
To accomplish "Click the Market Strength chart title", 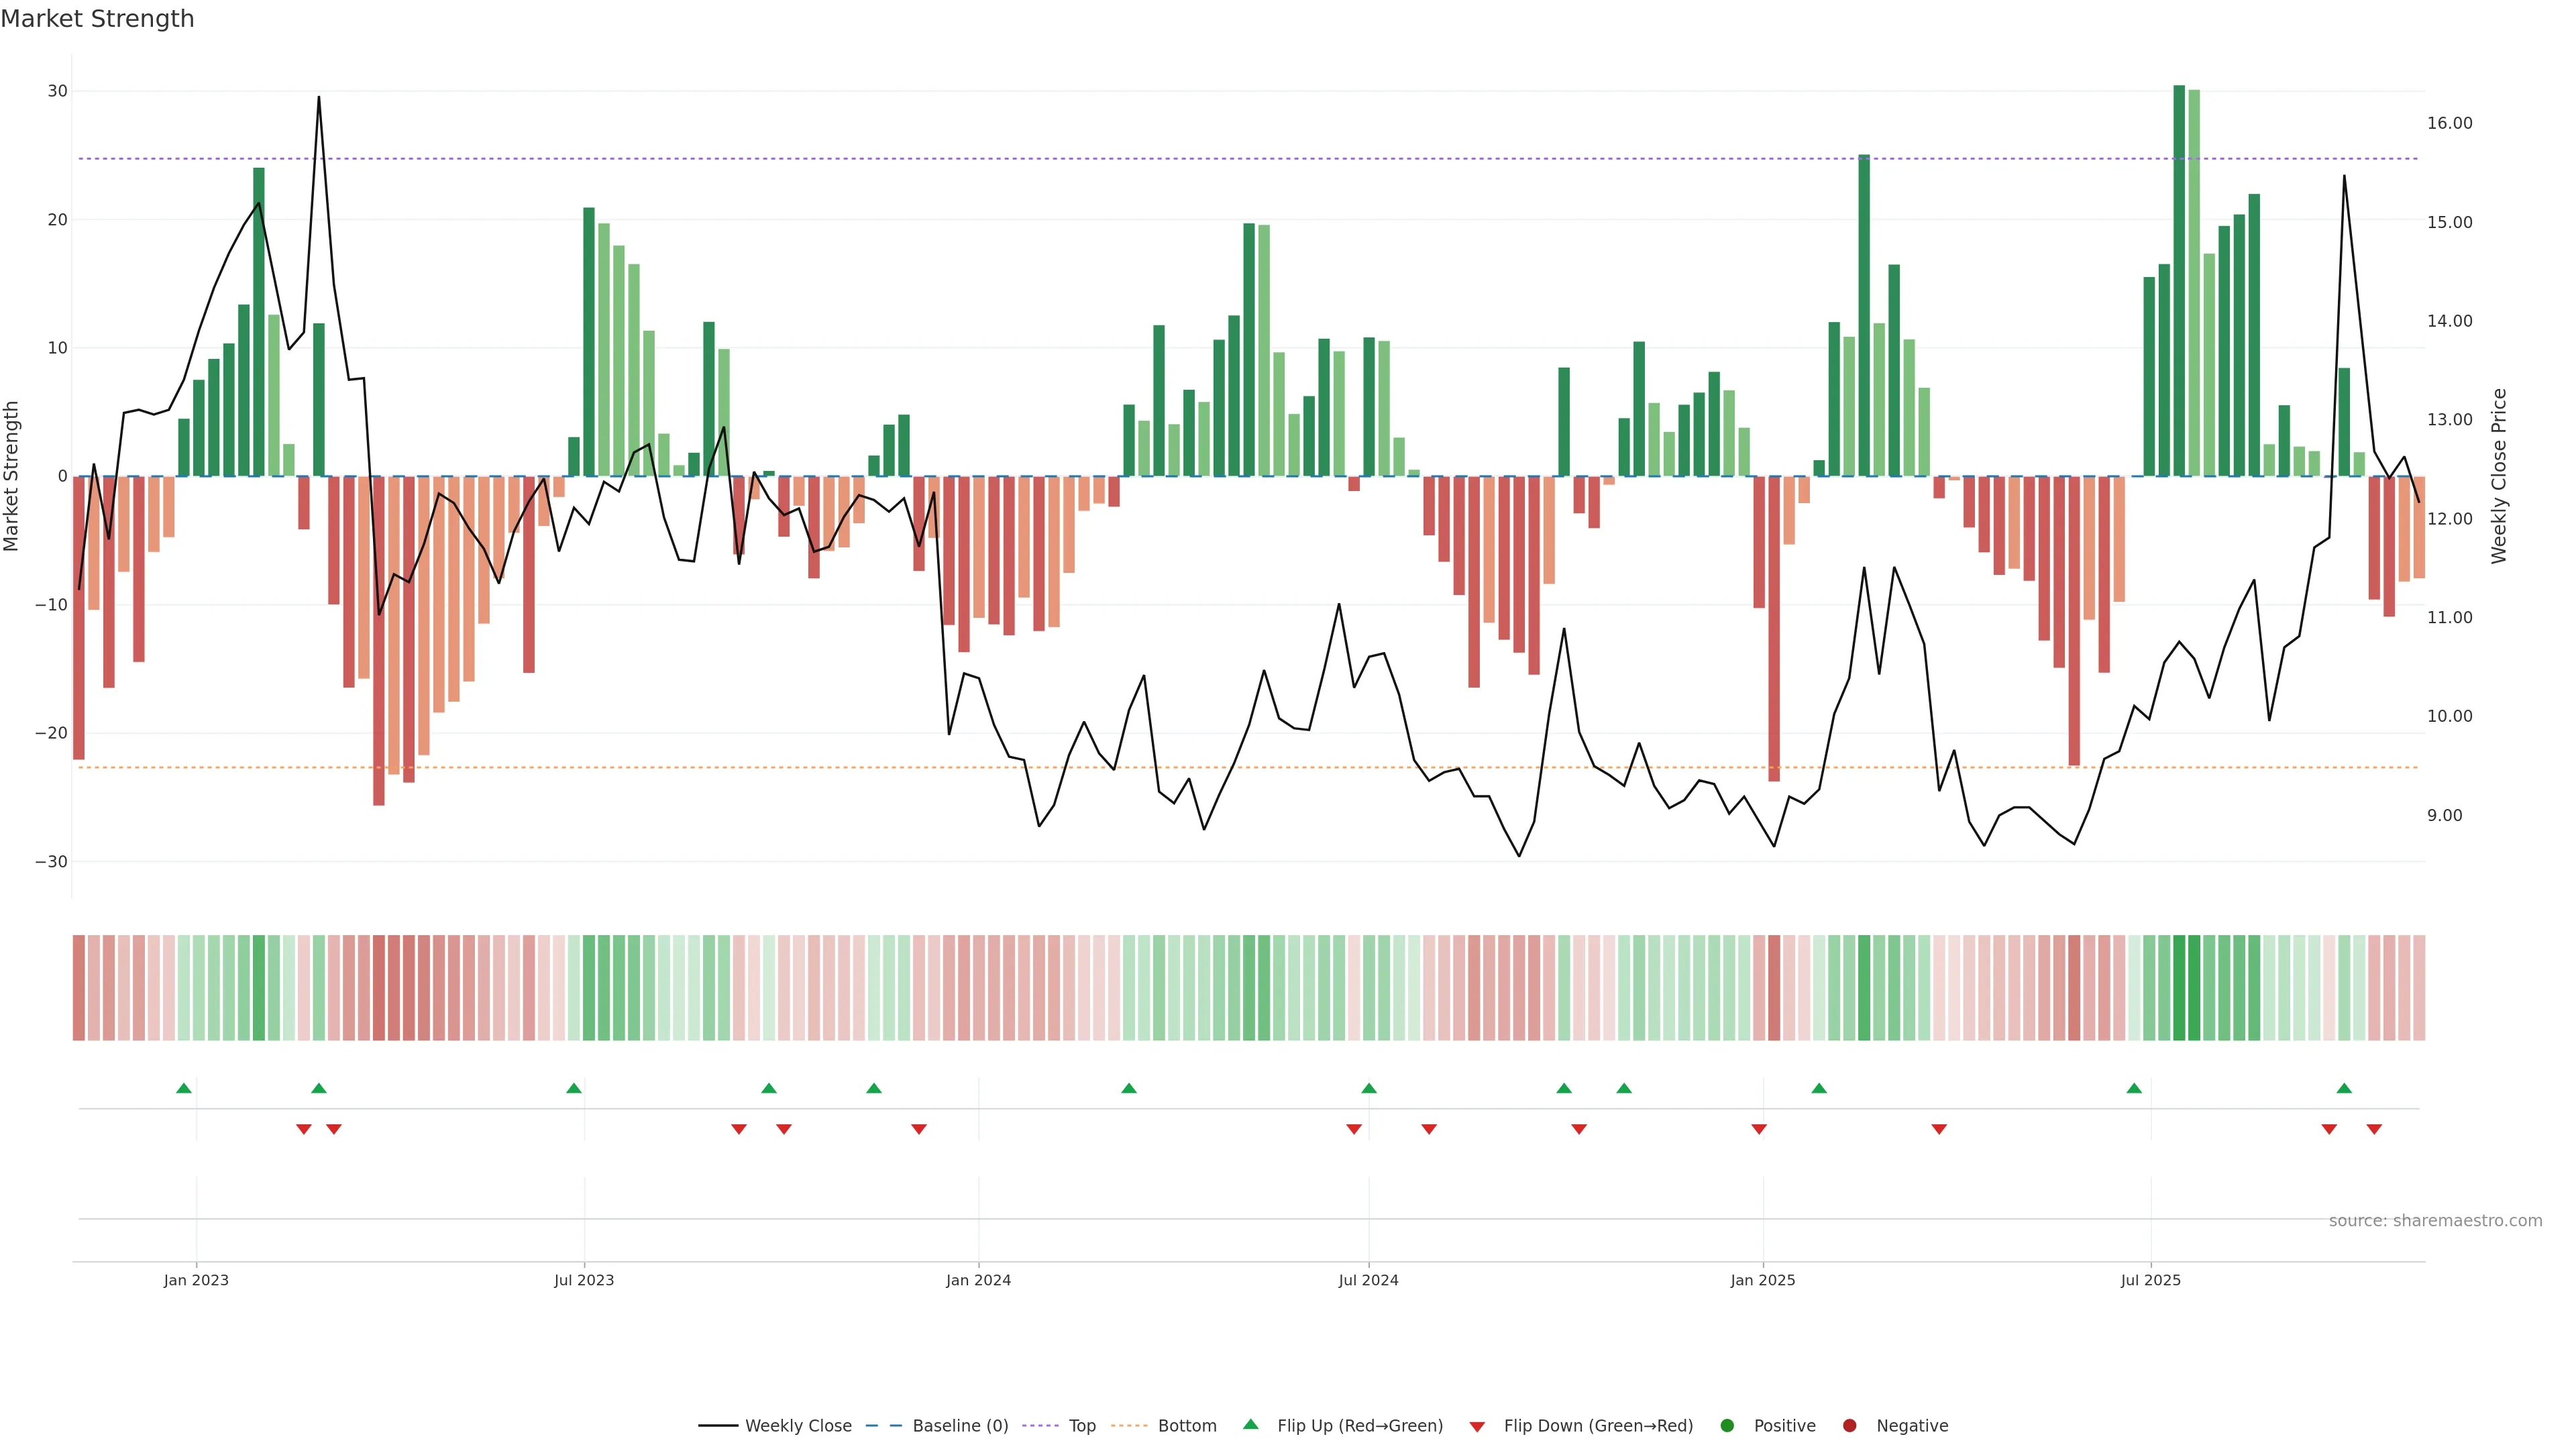I will [x=97, y=19].
